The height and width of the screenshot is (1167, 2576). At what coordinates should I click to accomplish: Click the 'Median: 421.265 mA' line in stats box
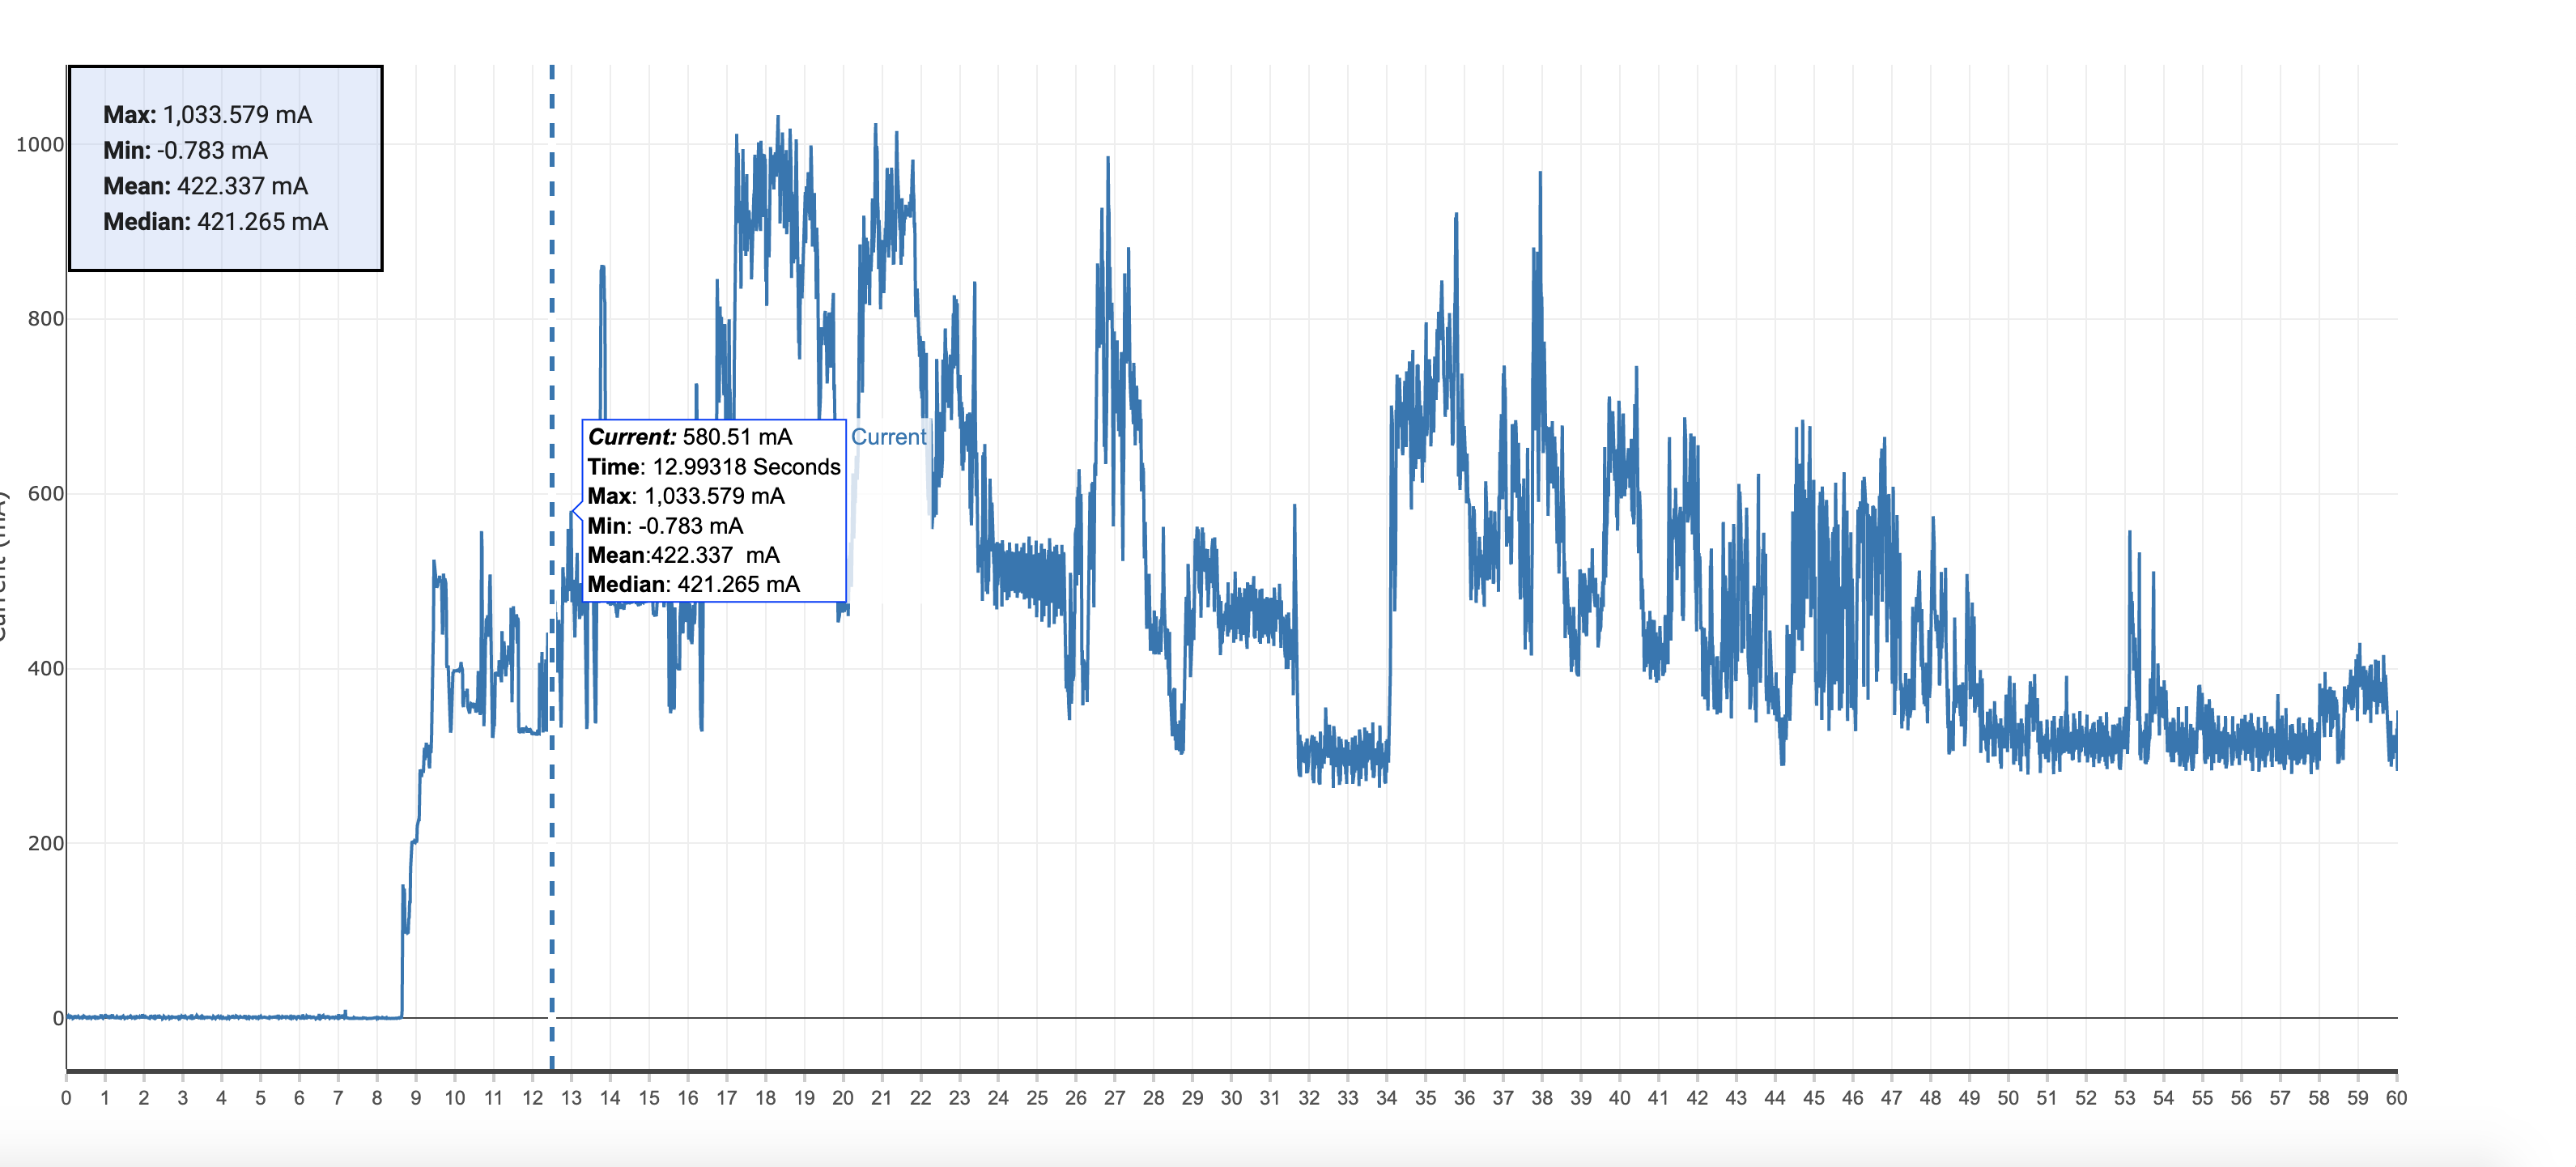[x=215, y=222]
